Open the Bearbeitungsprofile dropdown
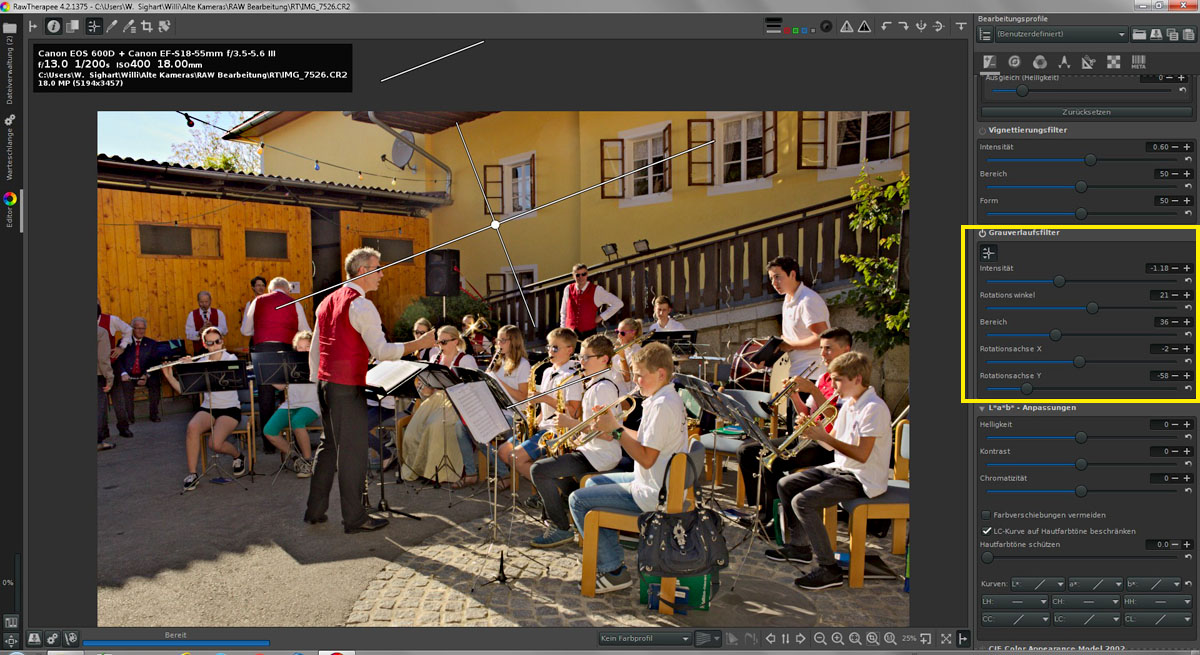This screenshot has height=655, width=1200. pos(1060,34)
